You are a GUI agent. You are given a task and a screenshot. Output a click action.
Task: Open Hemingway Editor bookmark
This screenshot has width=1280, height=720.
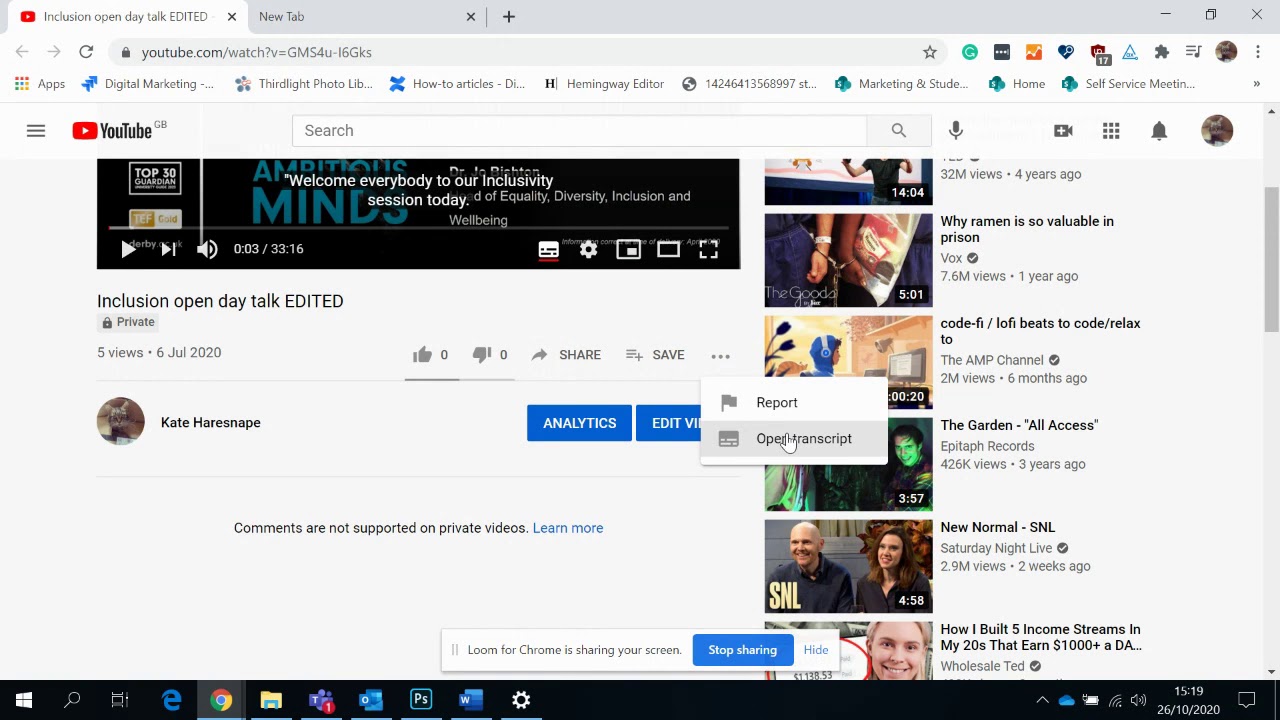click(604, 84)
